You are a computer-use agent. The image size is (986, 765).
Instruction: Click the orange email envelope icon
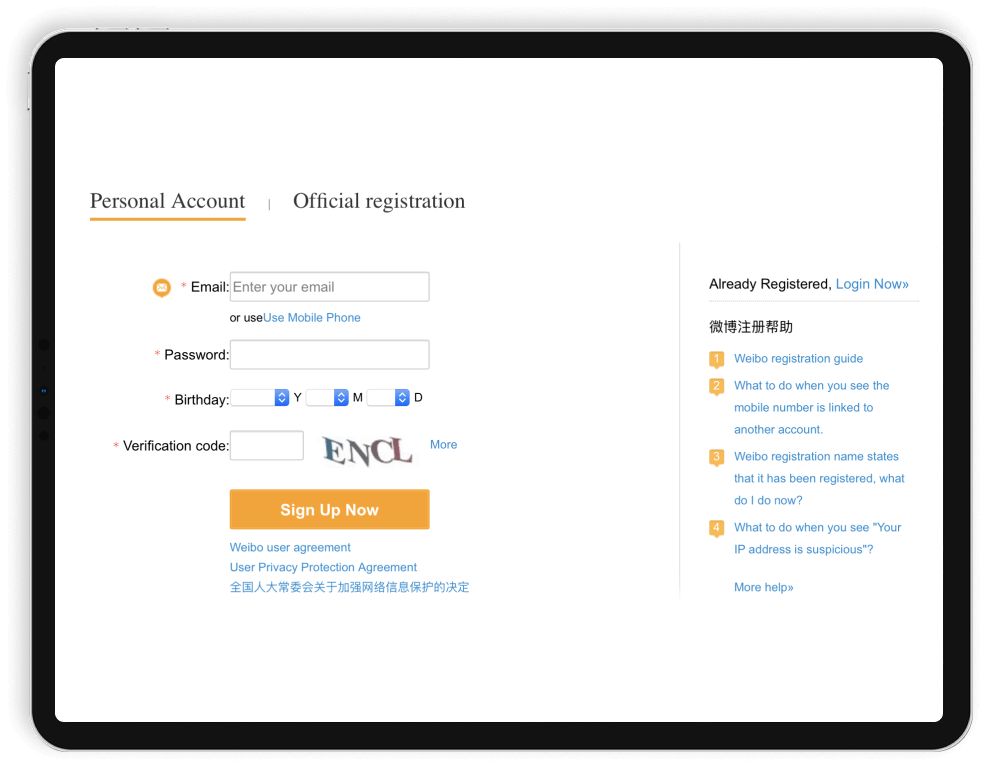(161, 287)
